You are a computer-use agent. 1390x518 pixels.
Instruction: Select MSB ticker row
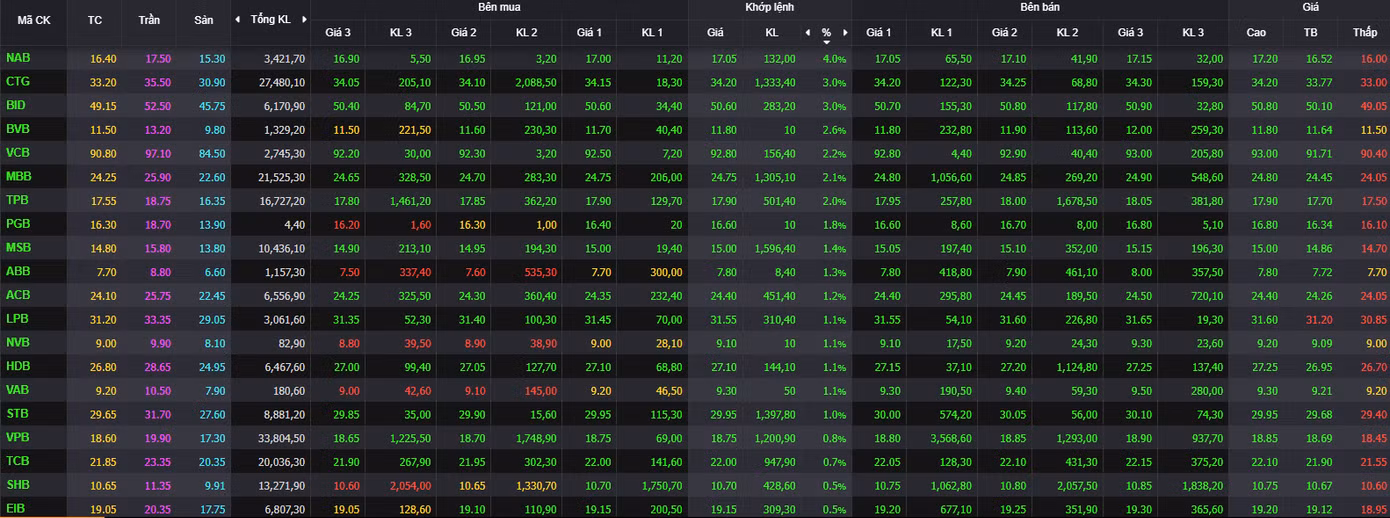coord(695,248)
